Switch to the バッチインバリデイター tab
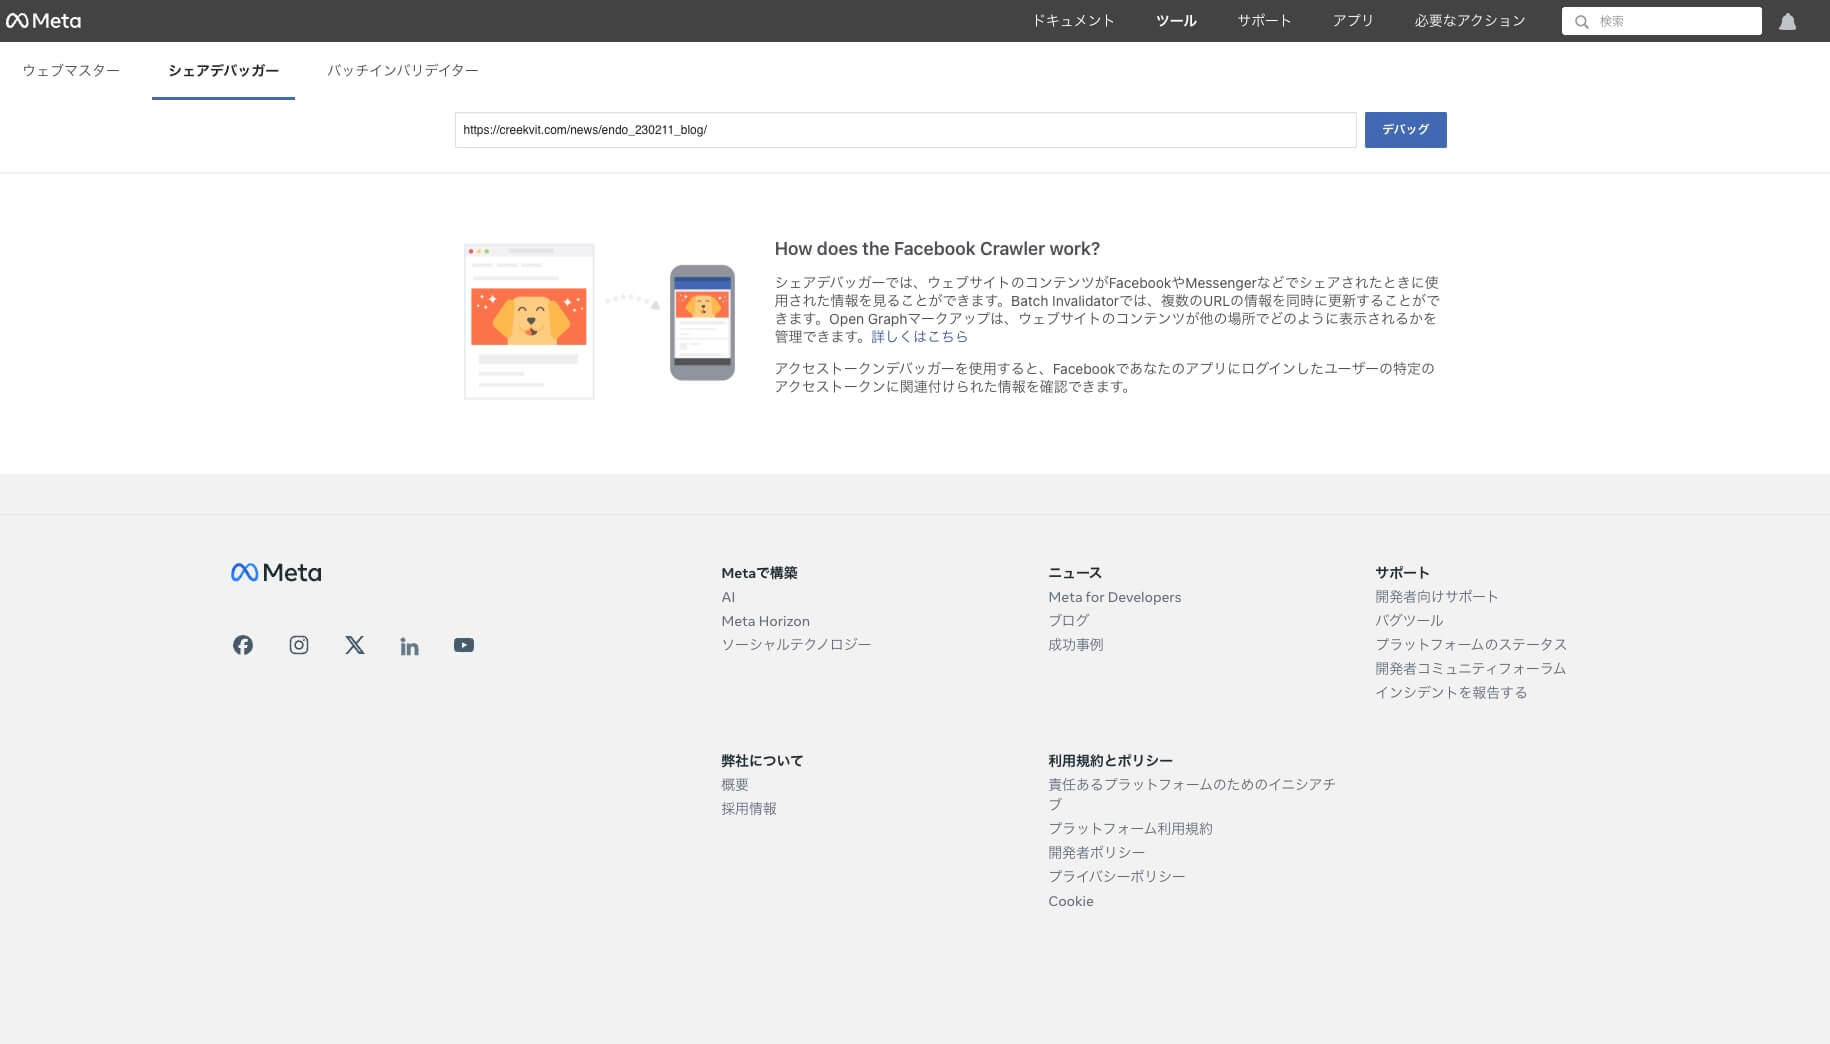The image size is (1830, 1044). (402, 71)
